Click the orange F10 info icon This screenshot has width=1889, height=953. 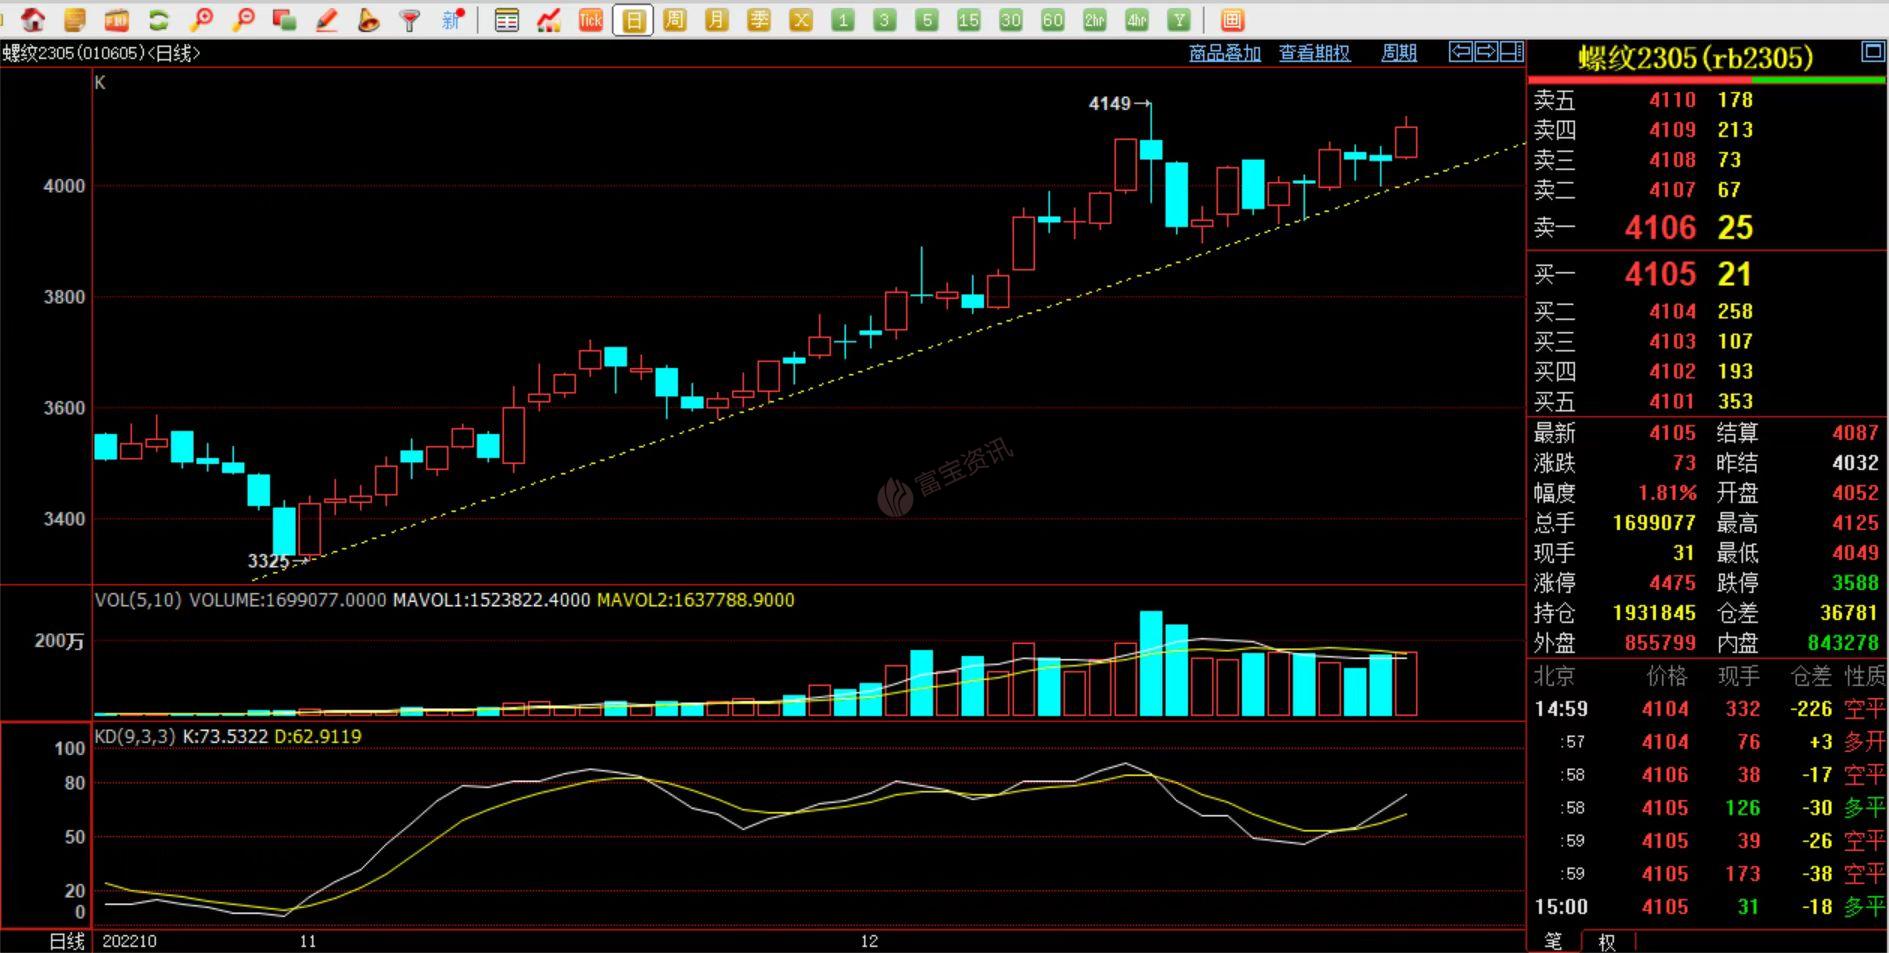[117, 19]
